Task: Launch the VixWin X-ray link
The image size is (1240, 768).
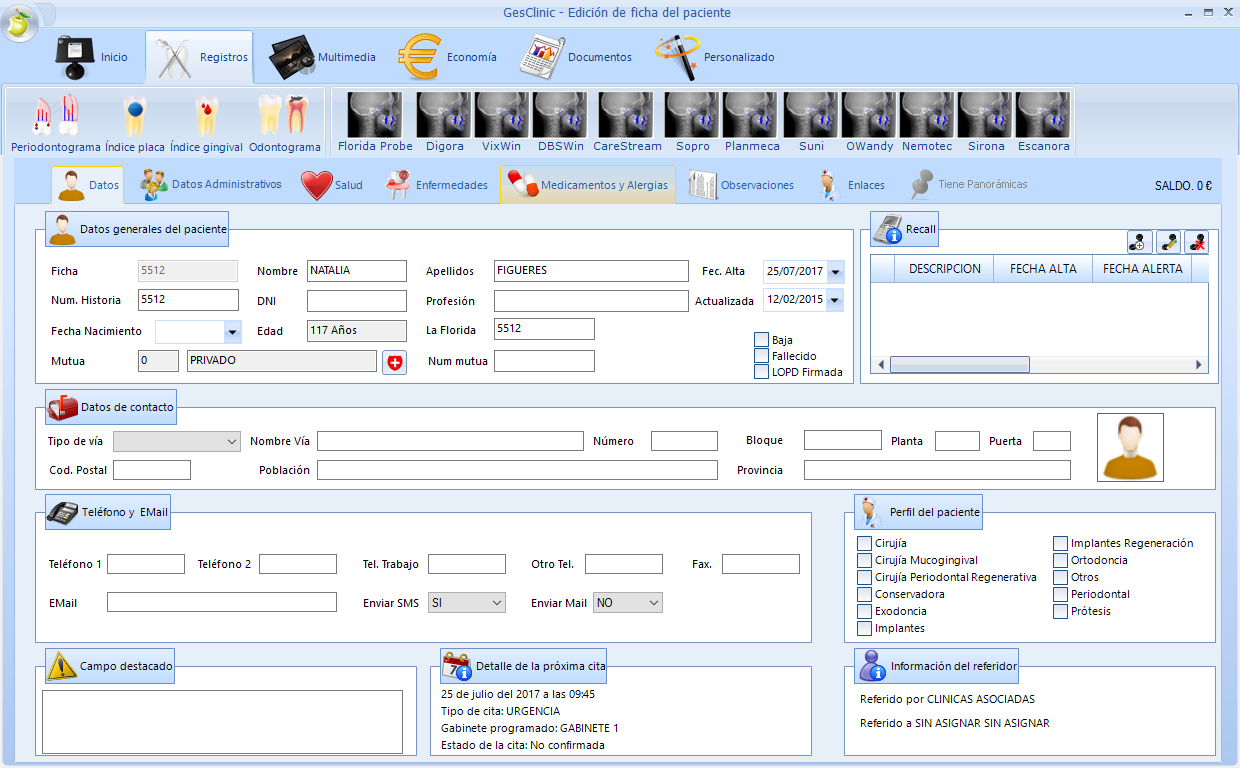Action: click(x=502, y=123)
